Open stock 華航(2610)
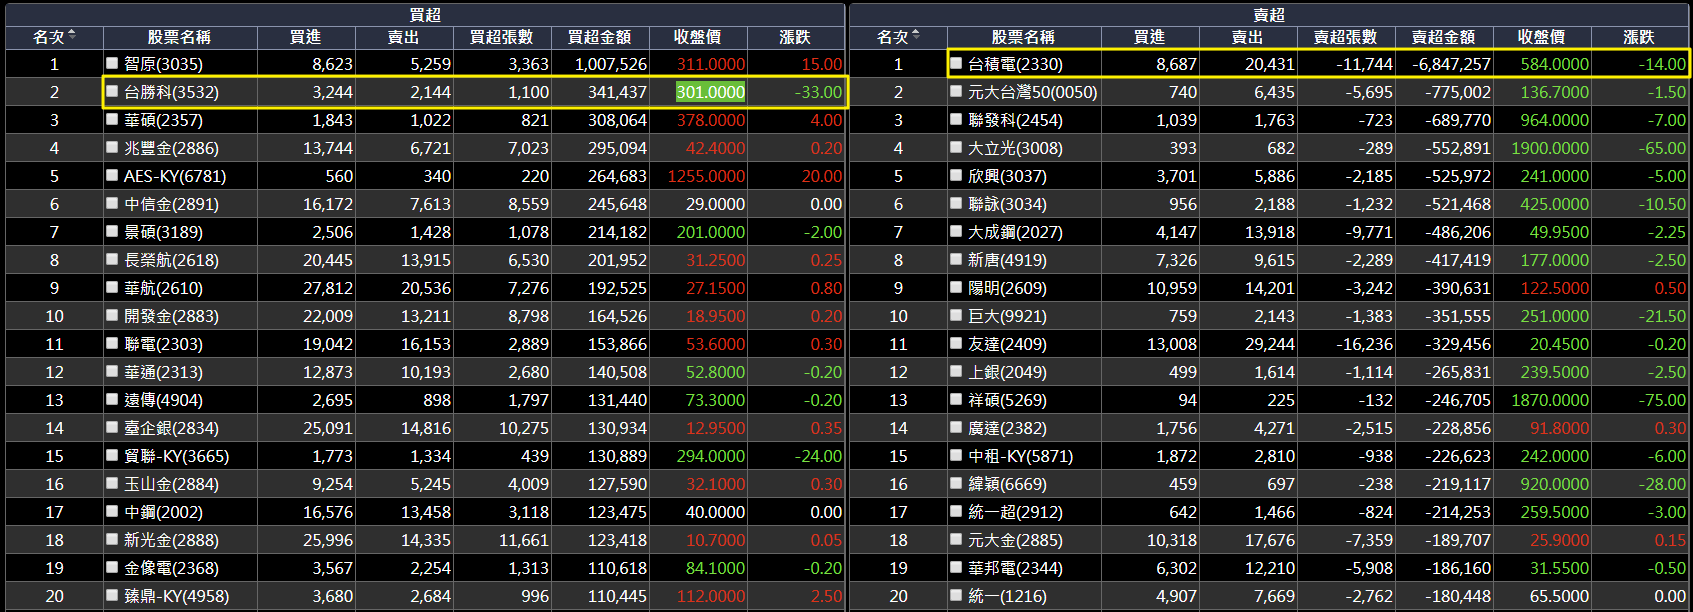This screenshot has height=612, width=1693. tap(163, 288)
